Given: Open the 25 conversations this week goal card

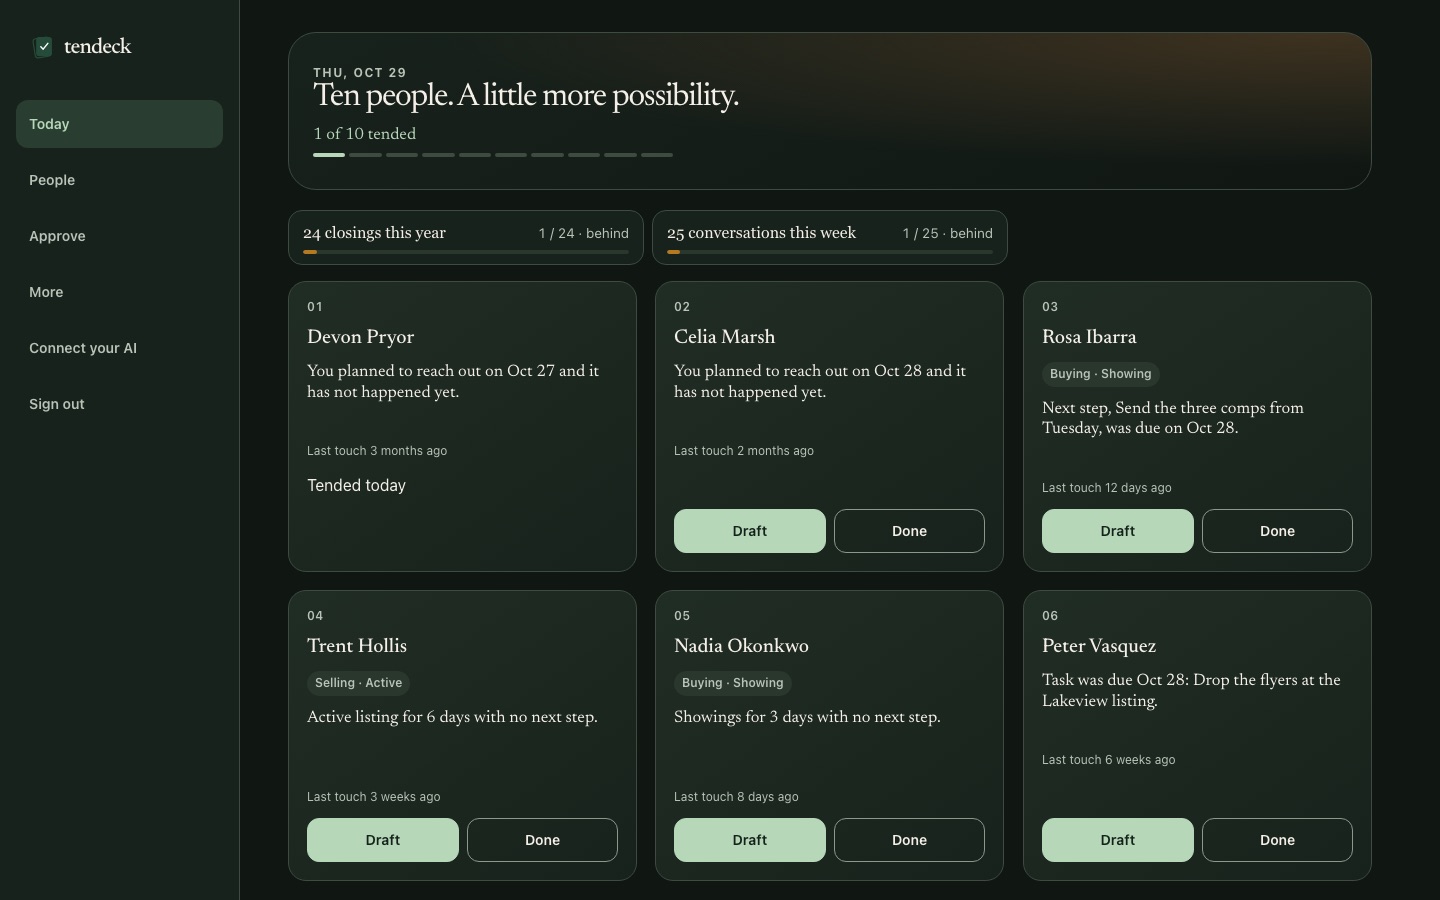Looking at the screenshot, I should (x=830, y=238).
